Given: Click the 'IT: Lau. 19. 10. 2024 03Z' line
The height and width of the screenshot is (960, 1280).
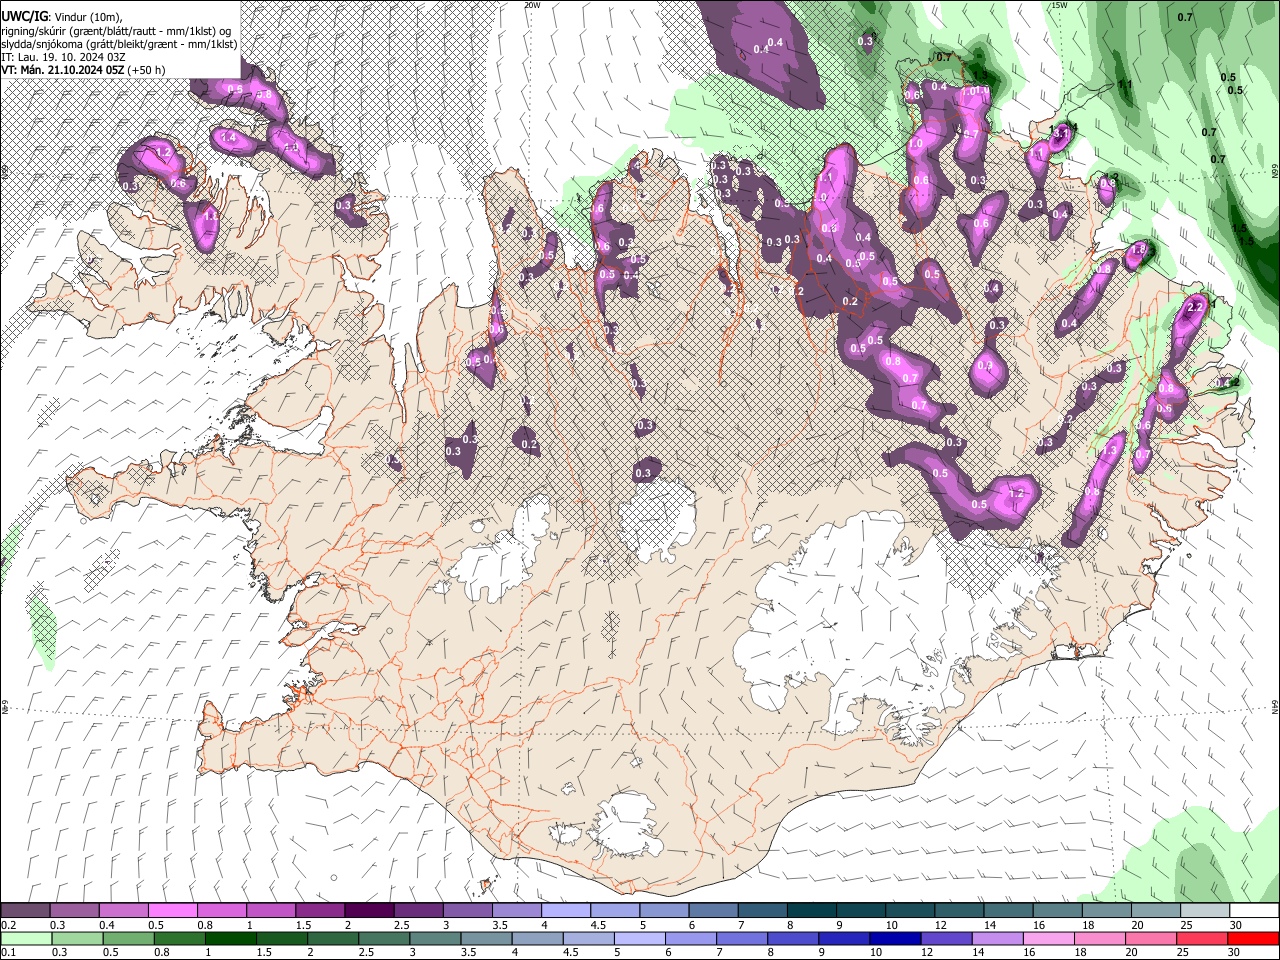Looking at the screenshot, I should click(x=63, y=57).
